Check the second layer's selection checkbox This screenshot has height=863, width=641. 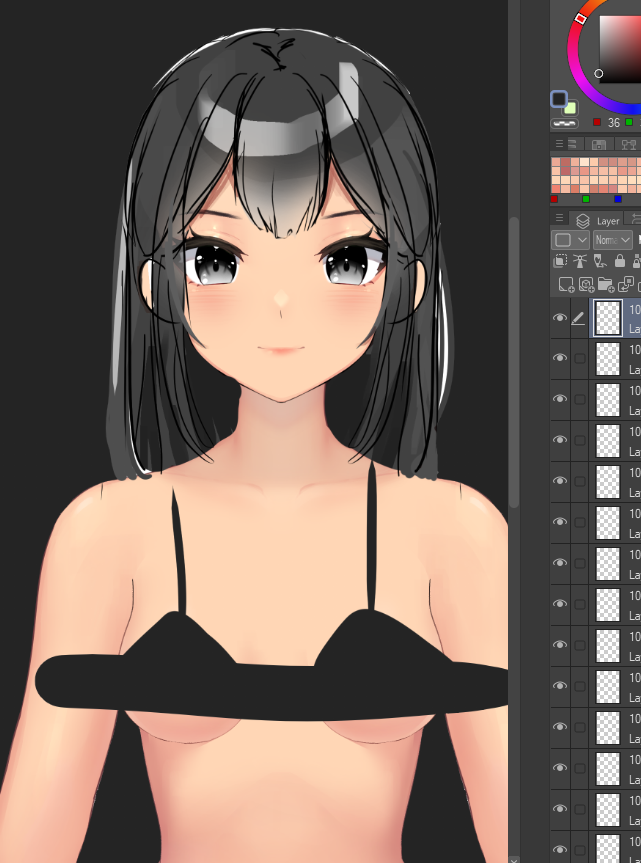(579, 358)
